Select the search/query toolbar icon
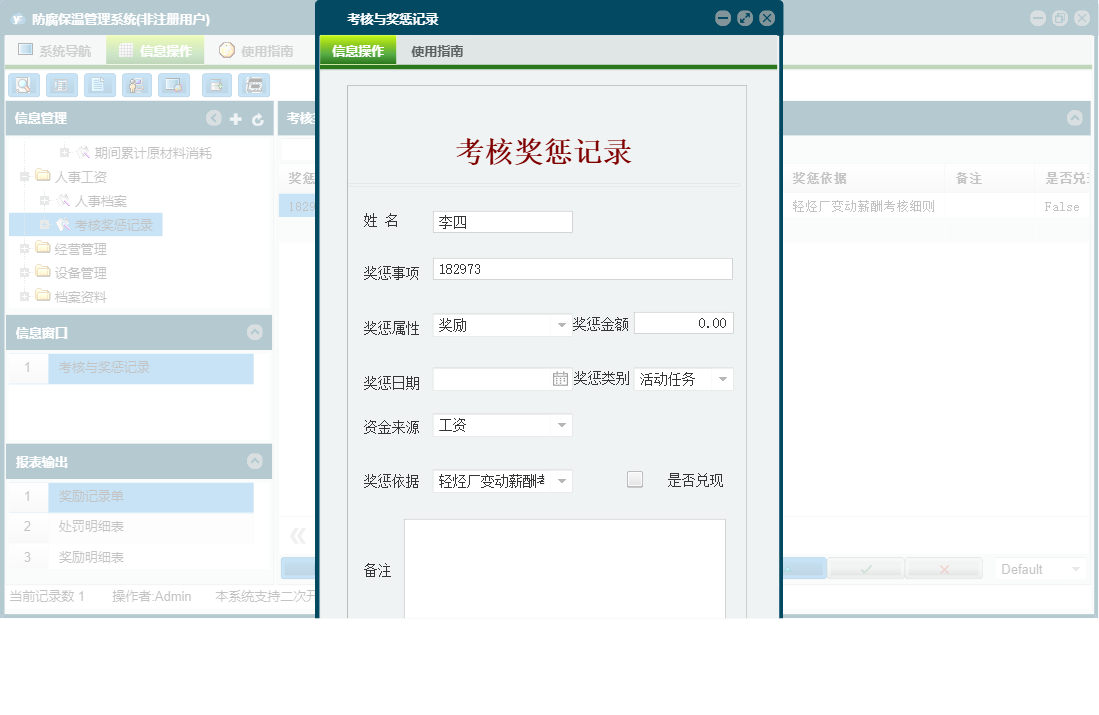Image resolution: width=1099 pixels, height=715 pixels. (23, 85)
